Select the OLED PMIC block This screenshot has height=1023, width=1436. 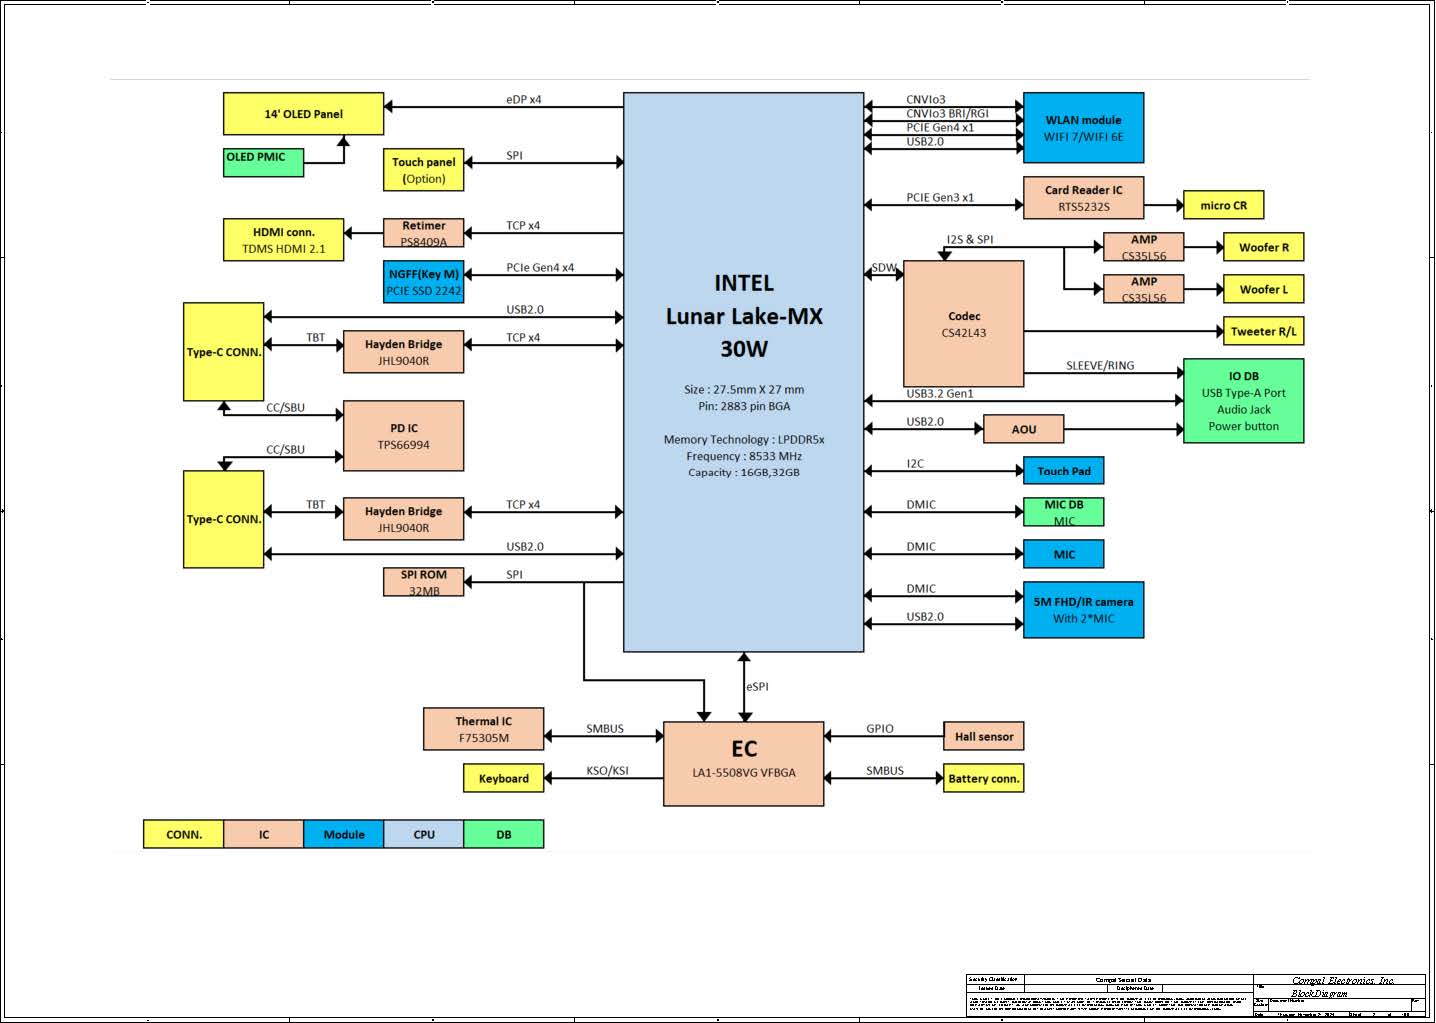[x=263, y=163]
